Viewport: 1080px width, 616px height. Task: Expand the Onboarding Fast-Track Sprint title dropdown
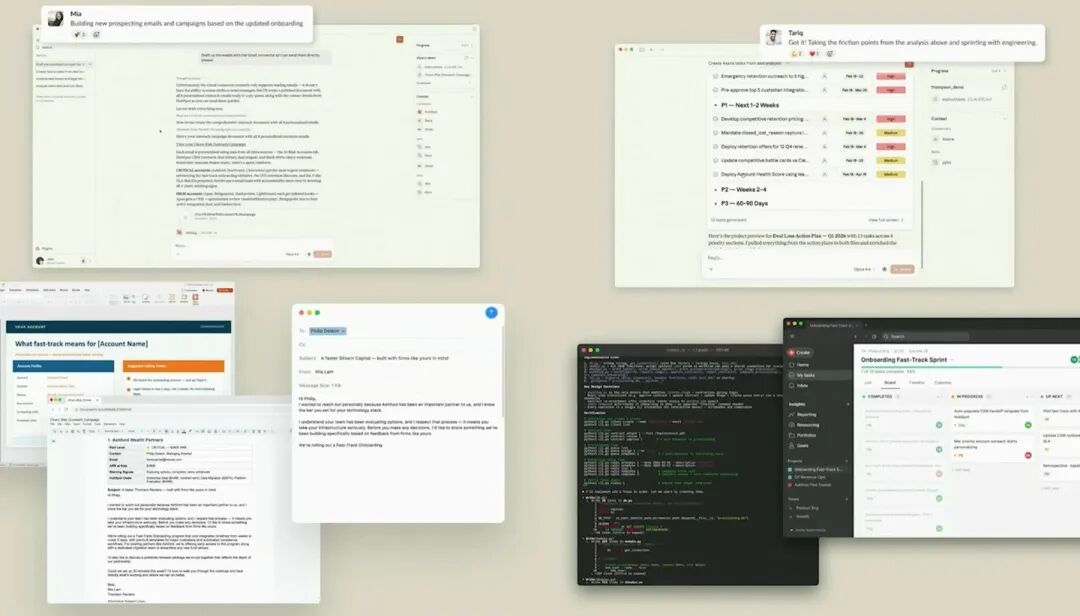[x=953, y=360]
